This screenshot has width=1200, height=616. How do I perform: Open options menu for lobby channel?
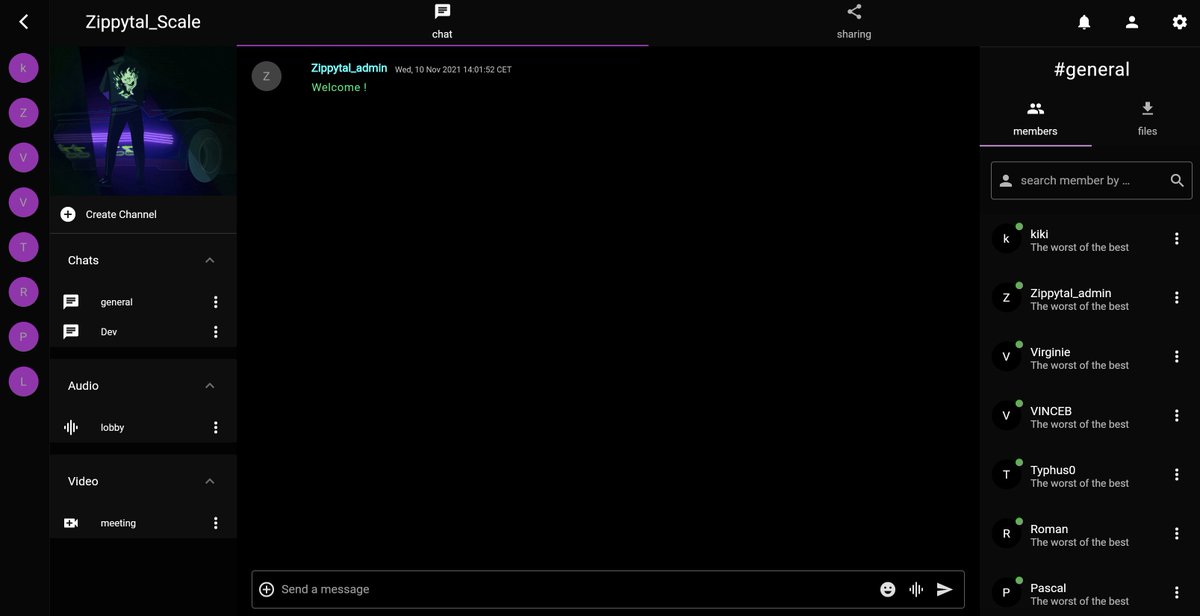pyautogui.click(x=215, y=427)
